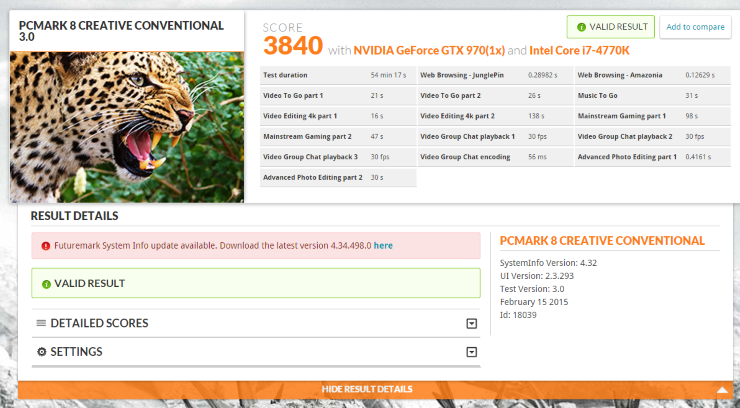Viewport: 740px width, 408px height.
Task: Click orange PCMARK 8 CREATIVE CONVENTIONAL sidebar heading
Action: (602, 241)
